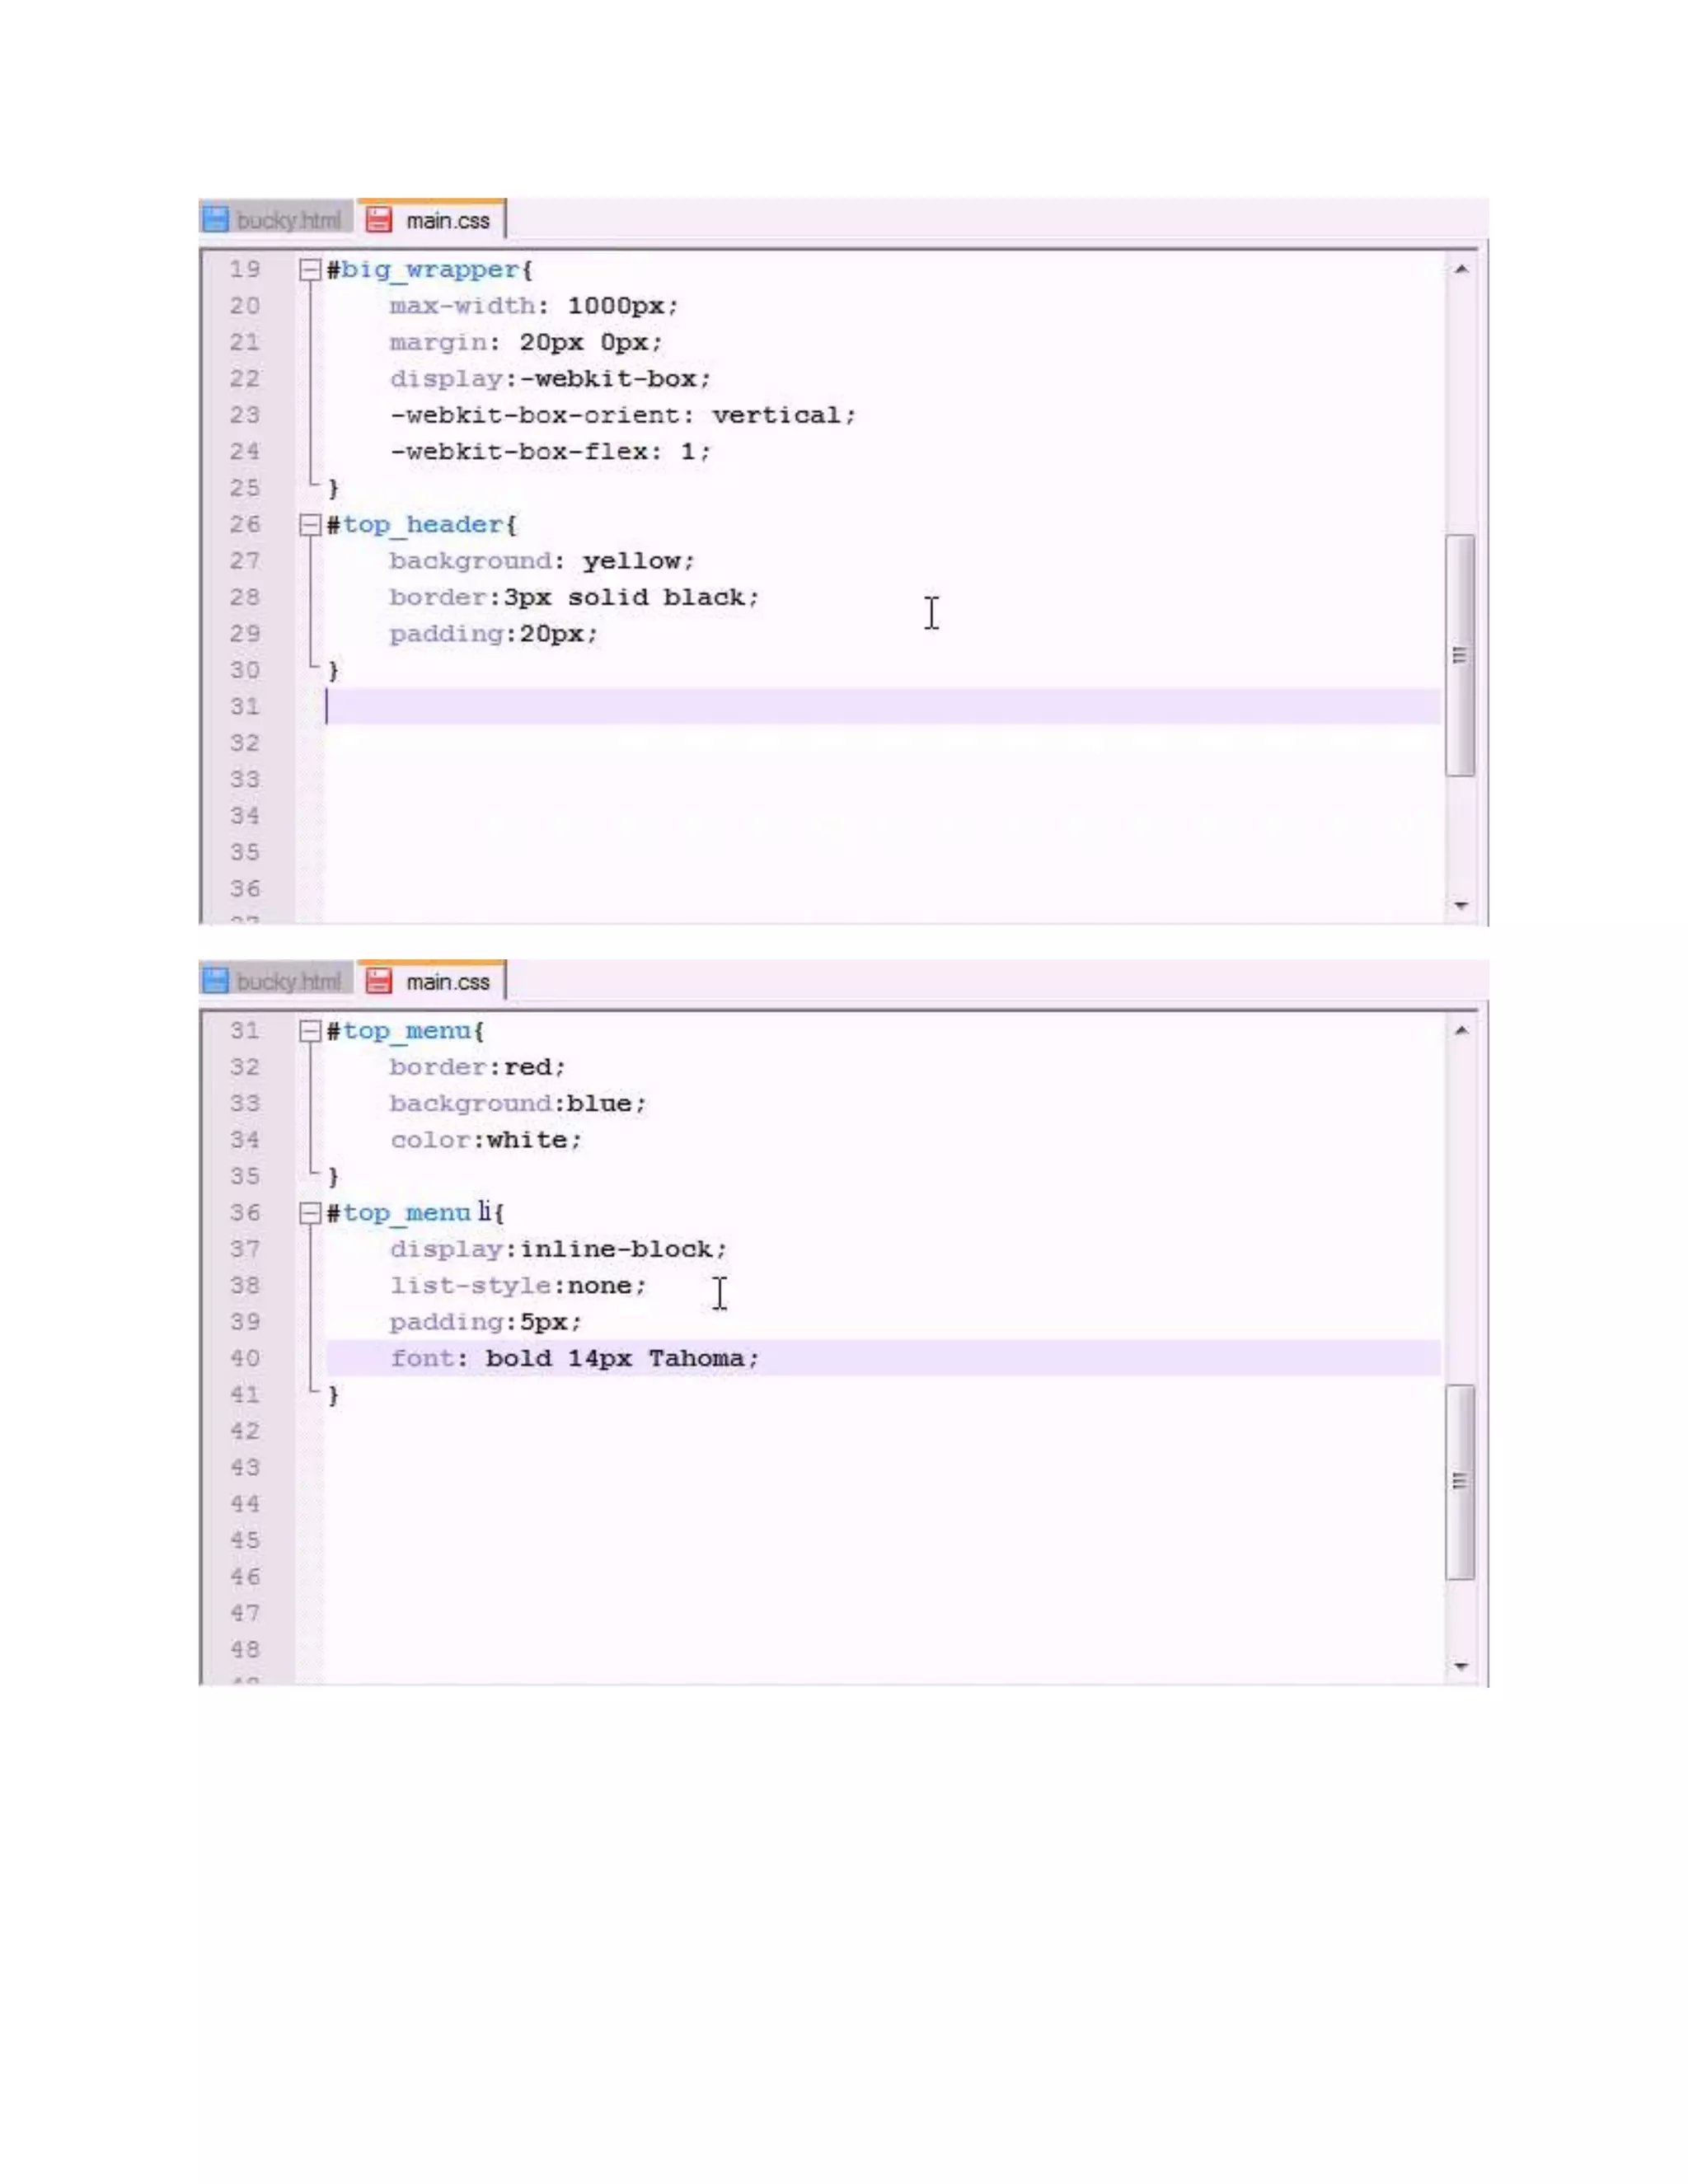1688x2184 pixels.
Task: Select main.css tab above #top_menu code
Action: click(x=432, y=981)
